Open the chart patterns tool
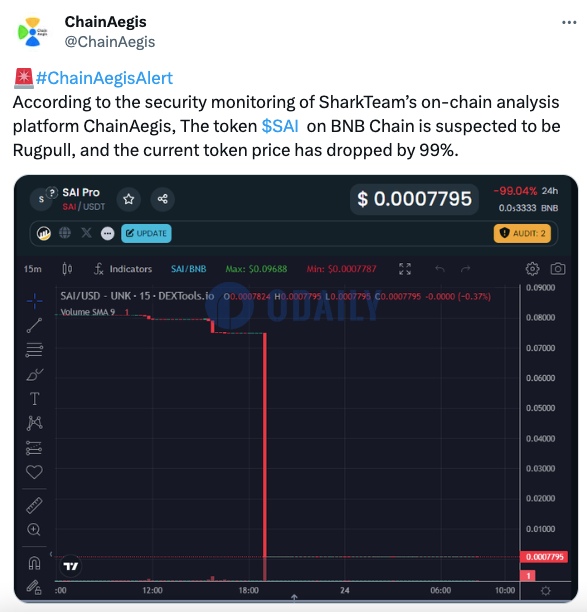The height and width of the screenshot is (612, 587). point(34,423)
